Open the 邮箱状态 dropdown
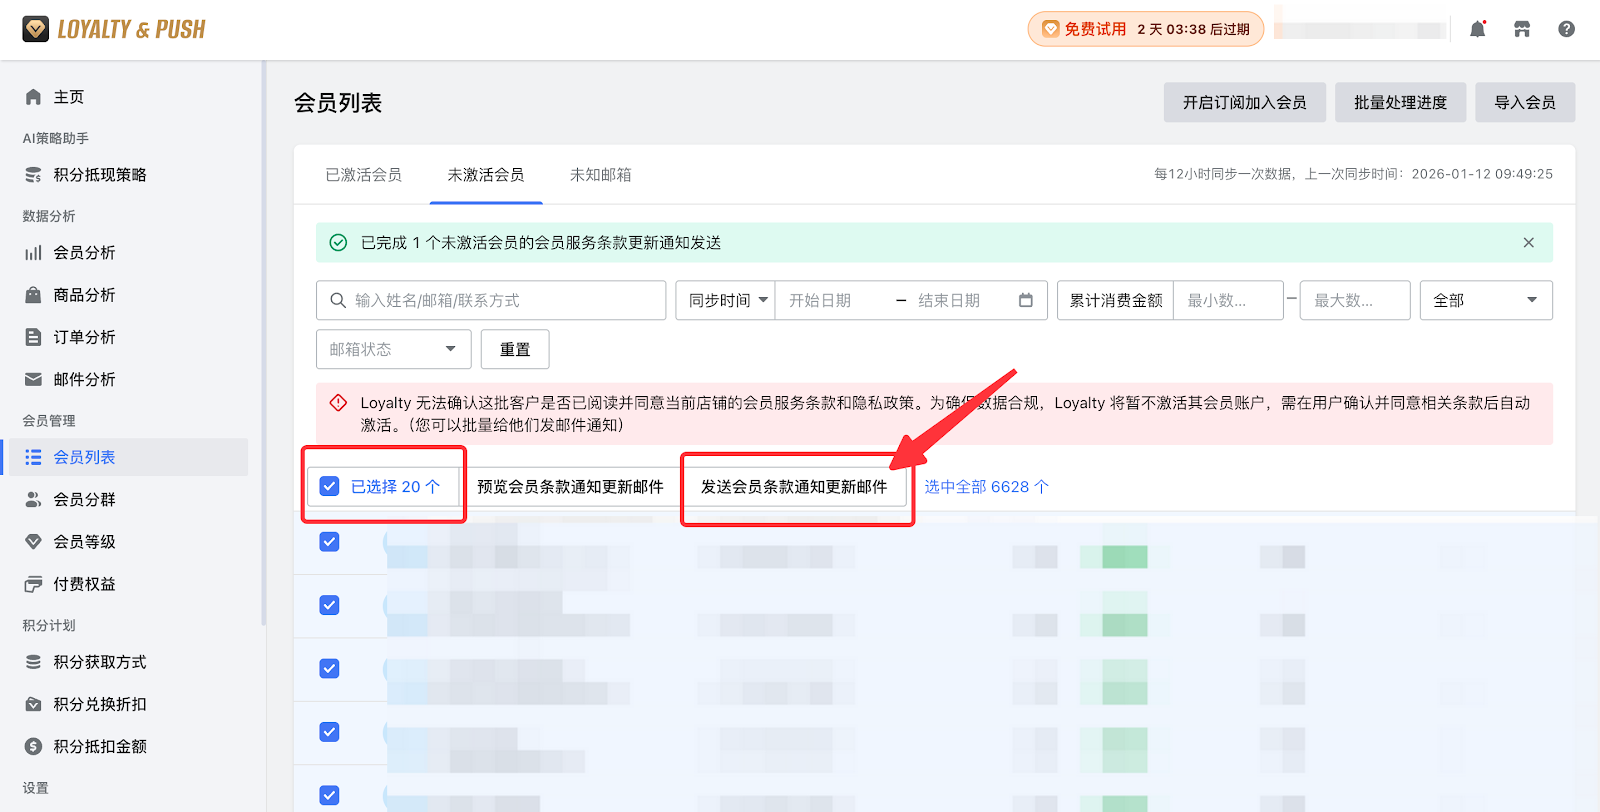Screen dimensions: 1600x812 coord(392,349)
